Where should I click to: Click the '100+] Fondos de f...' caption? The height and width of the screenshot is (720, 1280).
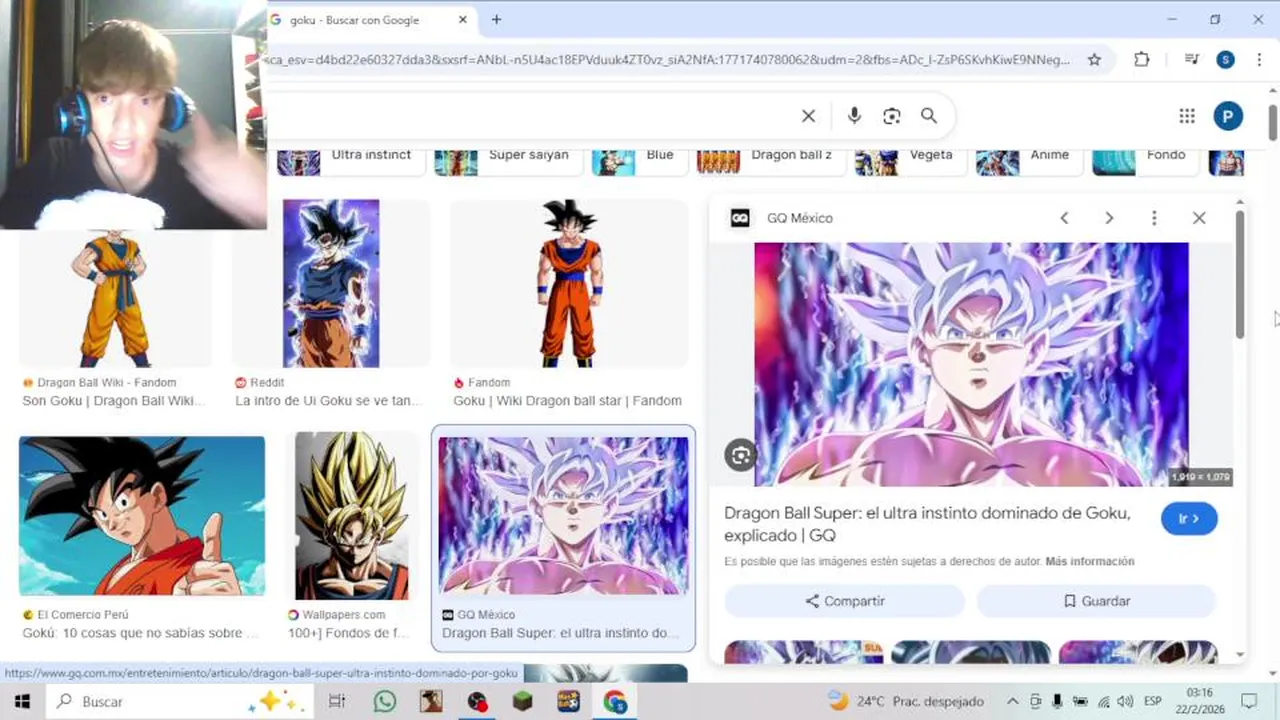(349, 633)
